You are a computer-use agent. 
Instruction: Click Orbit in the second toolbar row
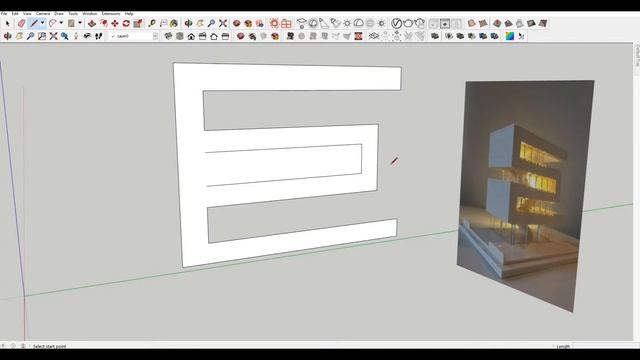(x=7, y=36)
